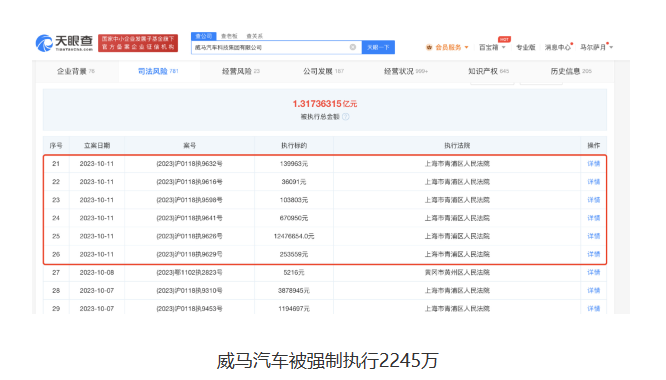Clear the search box with the X icon

pos(353,47)
